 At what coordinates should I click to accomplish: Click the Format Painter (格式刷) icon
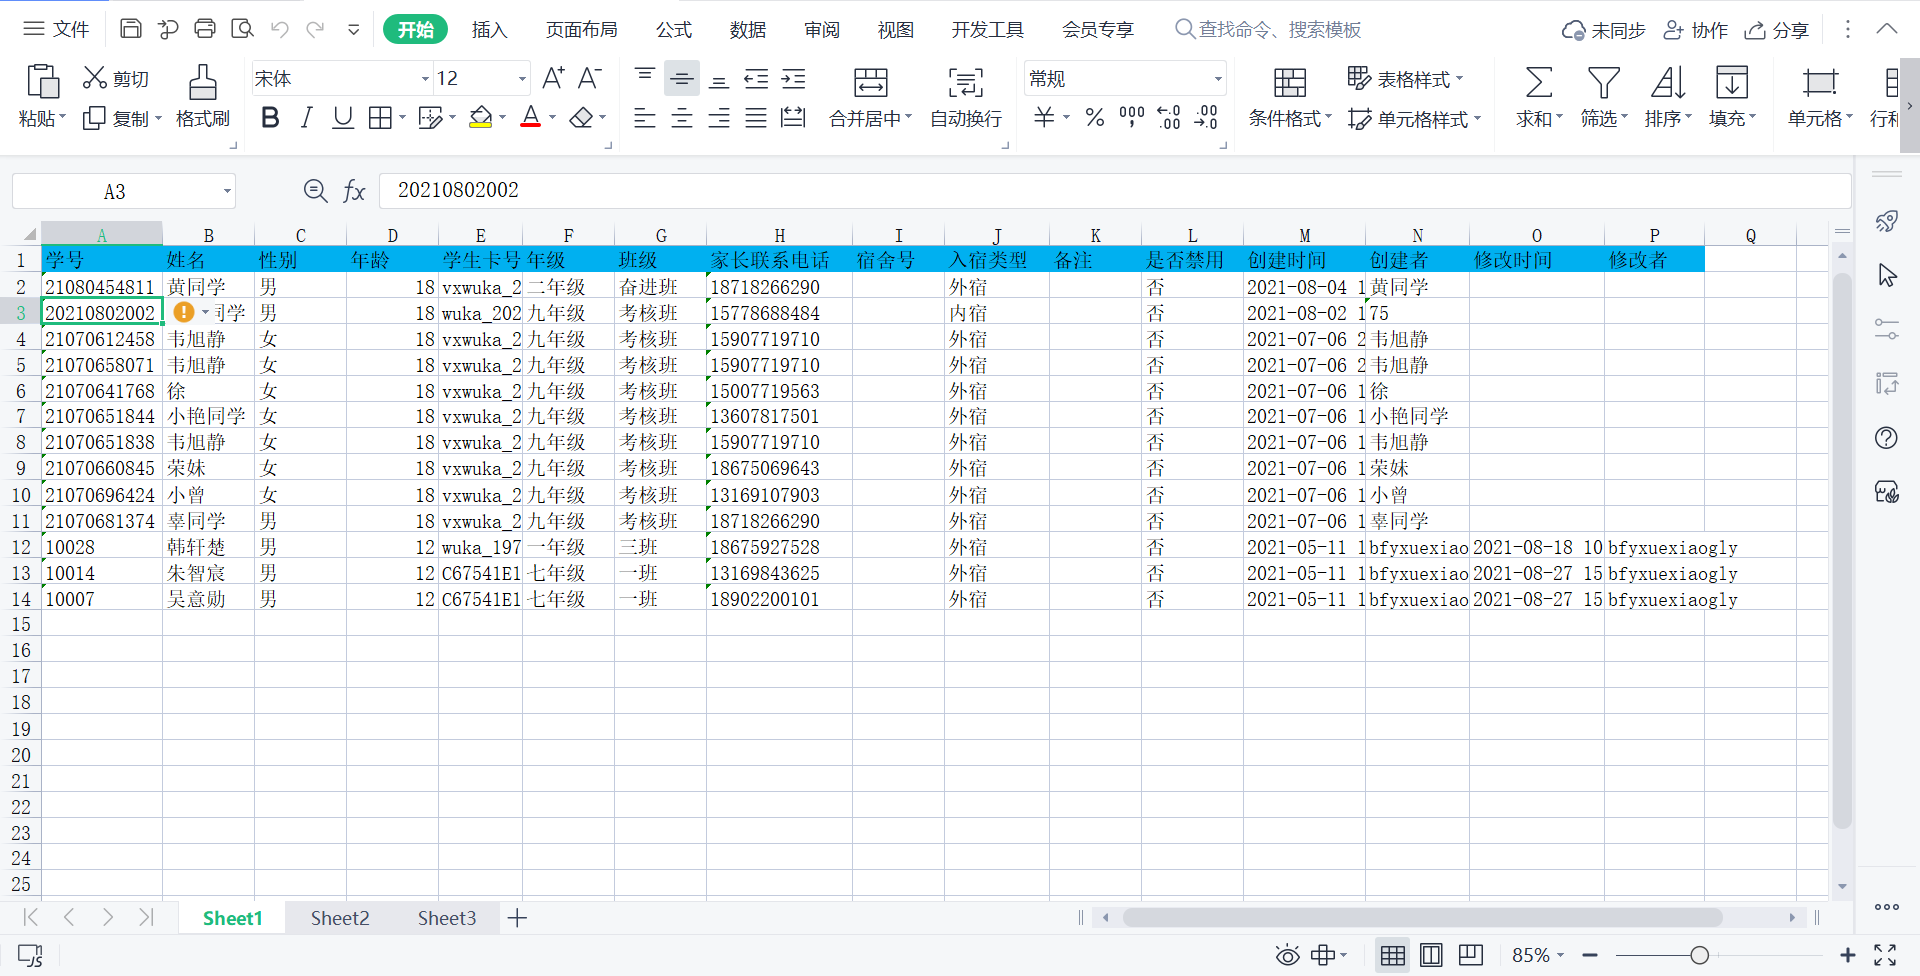pyautogui.click(x=203, y=82)
